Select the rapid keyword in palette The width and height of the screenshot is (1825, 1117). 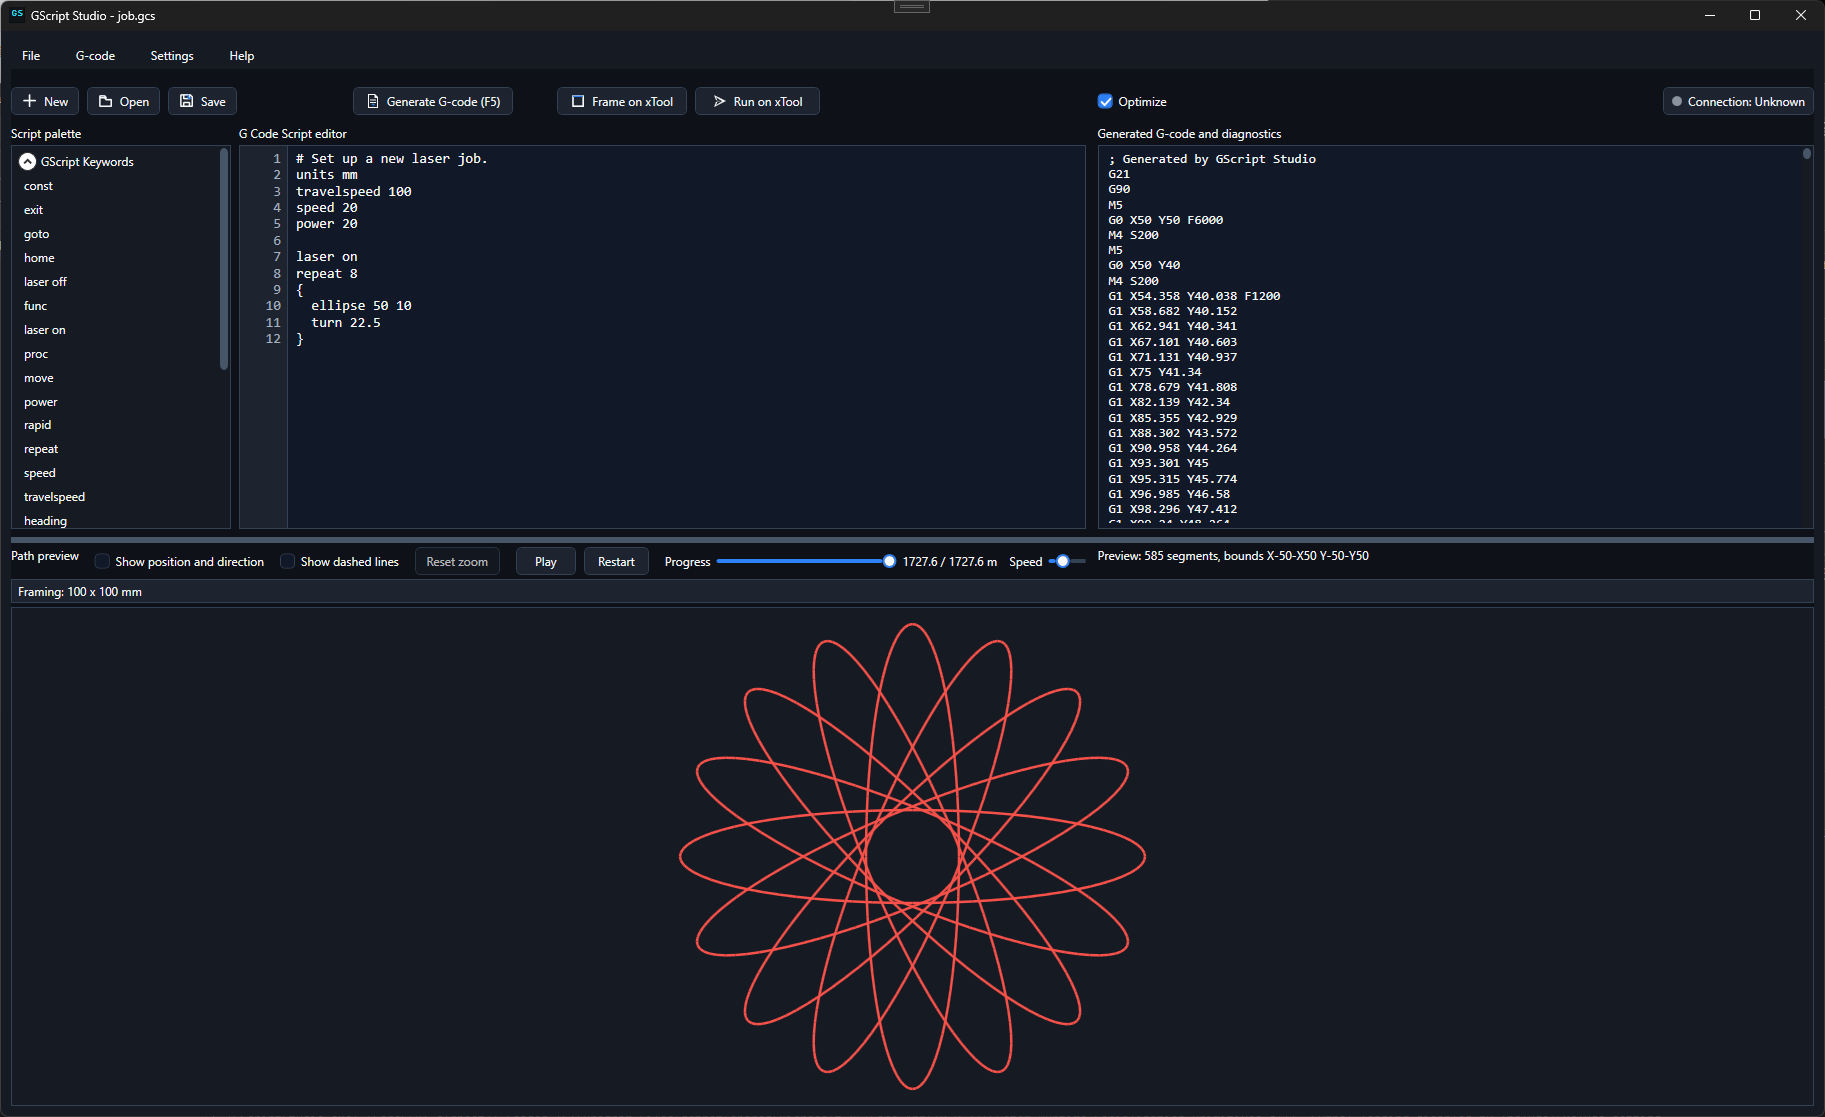(37, 425)
